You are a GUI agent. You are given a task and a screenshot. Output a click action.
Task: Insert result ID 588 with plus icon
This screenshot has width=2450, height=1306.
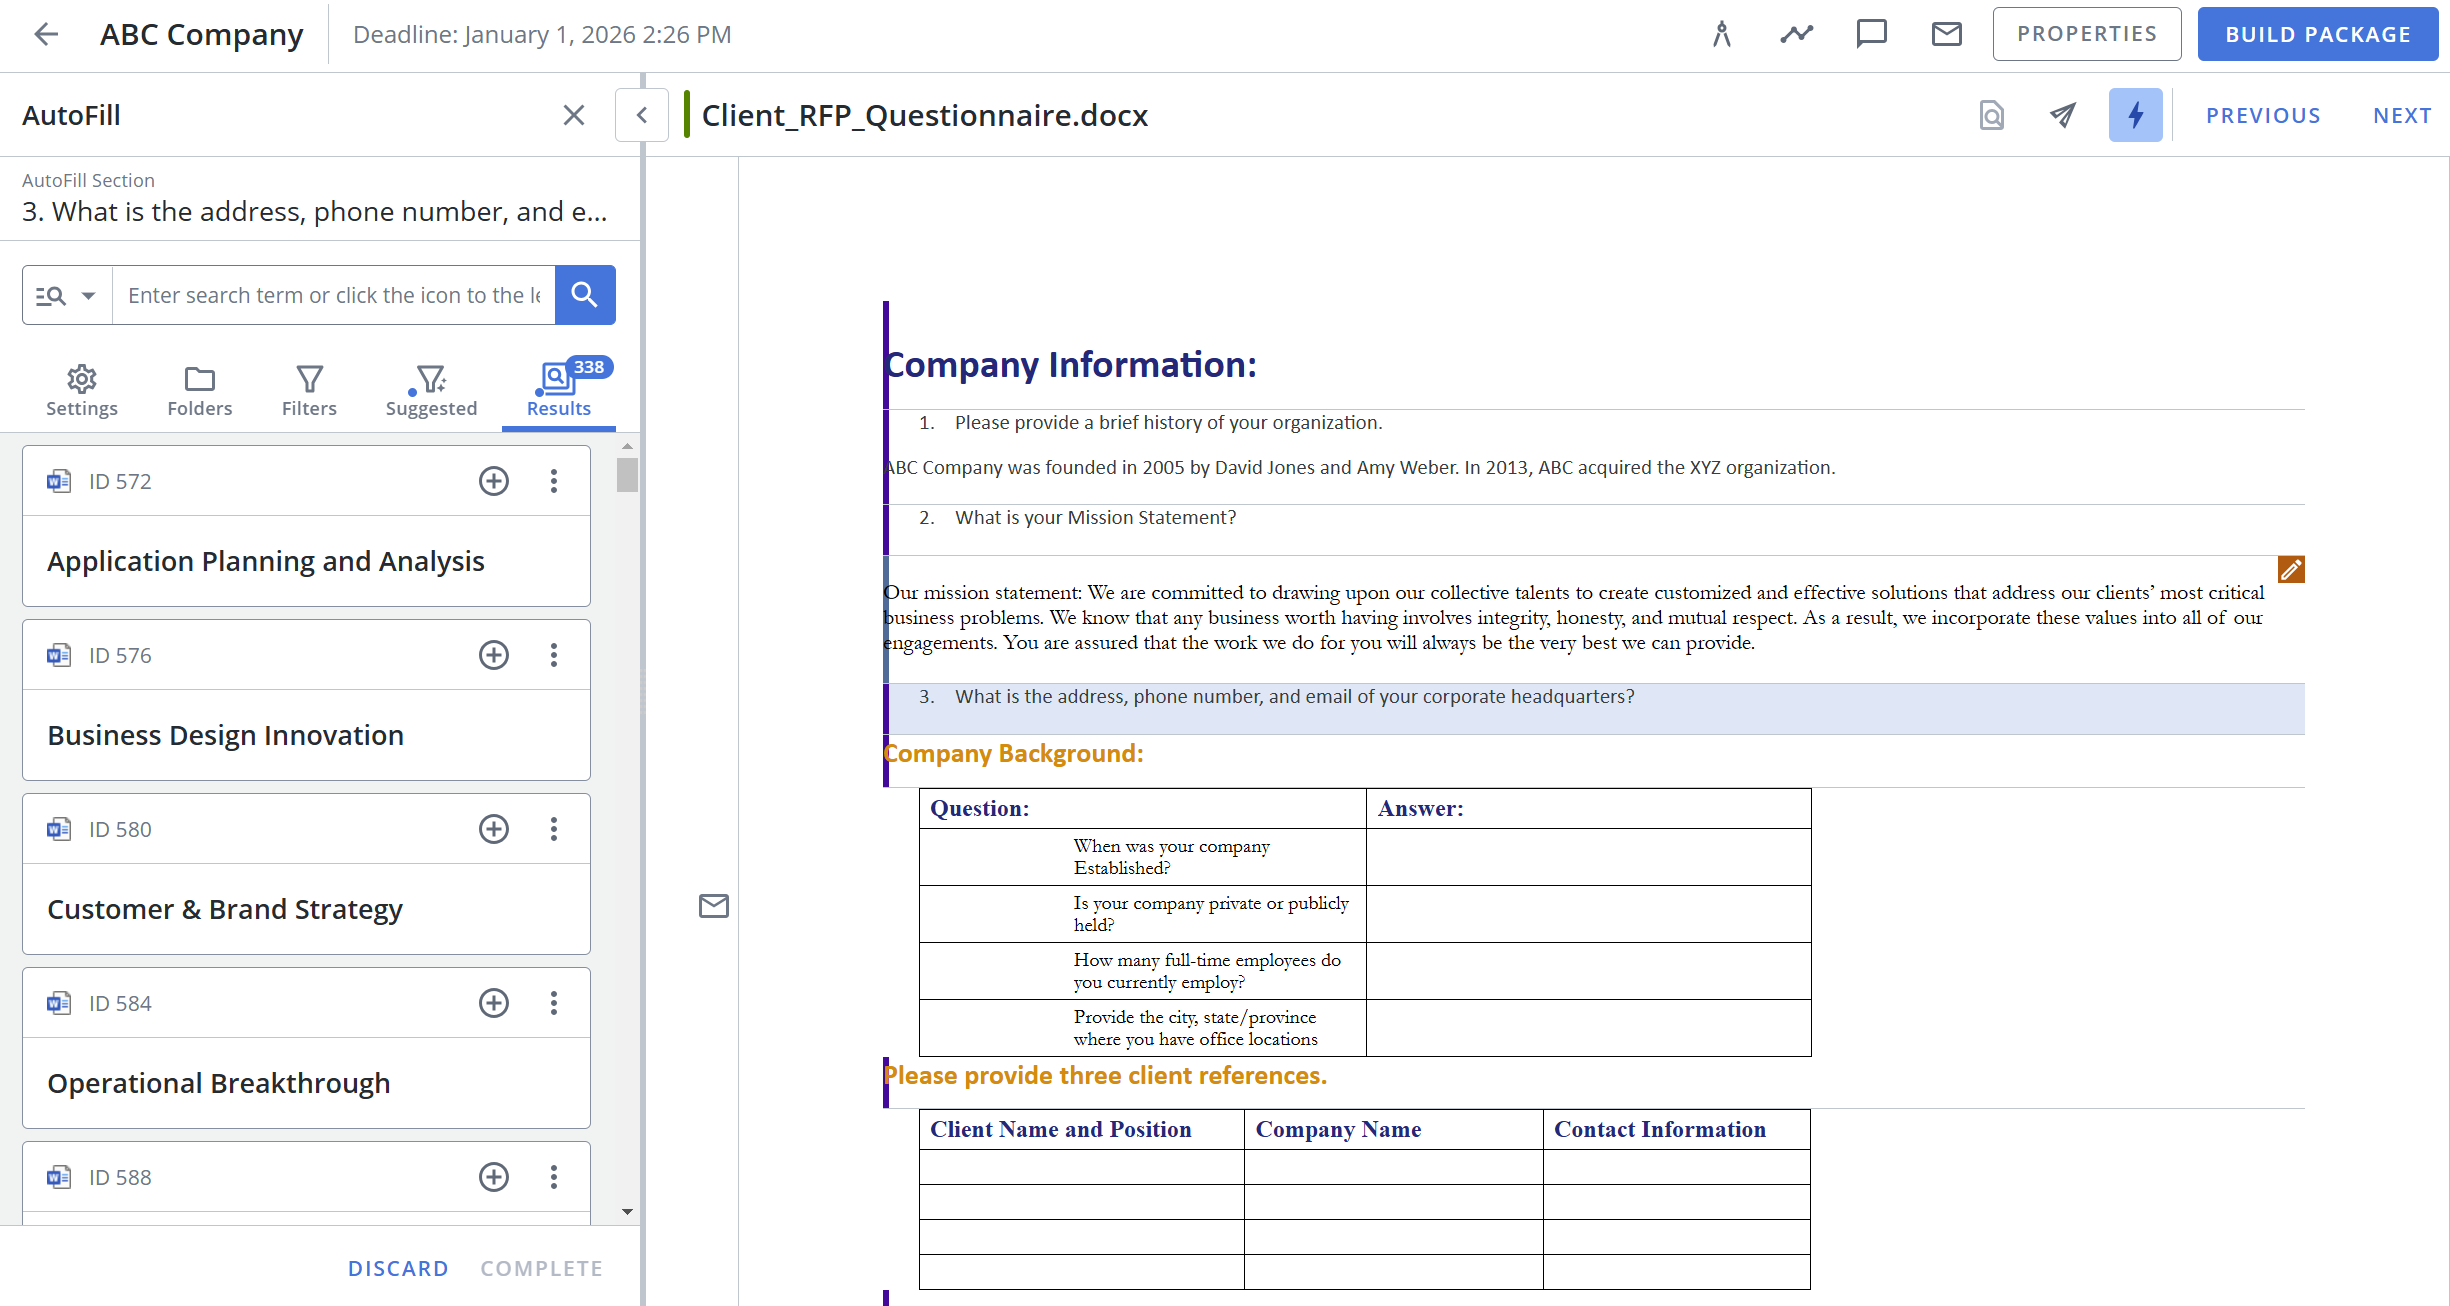(x=494, y=1177)
